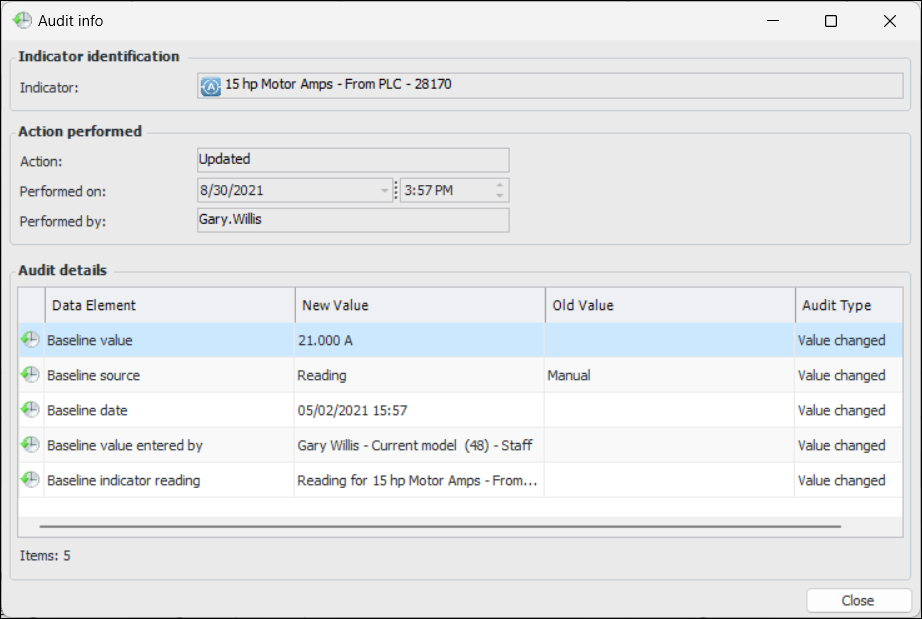Click the horizontal scrollbar of audit details

tap(440, 526)
